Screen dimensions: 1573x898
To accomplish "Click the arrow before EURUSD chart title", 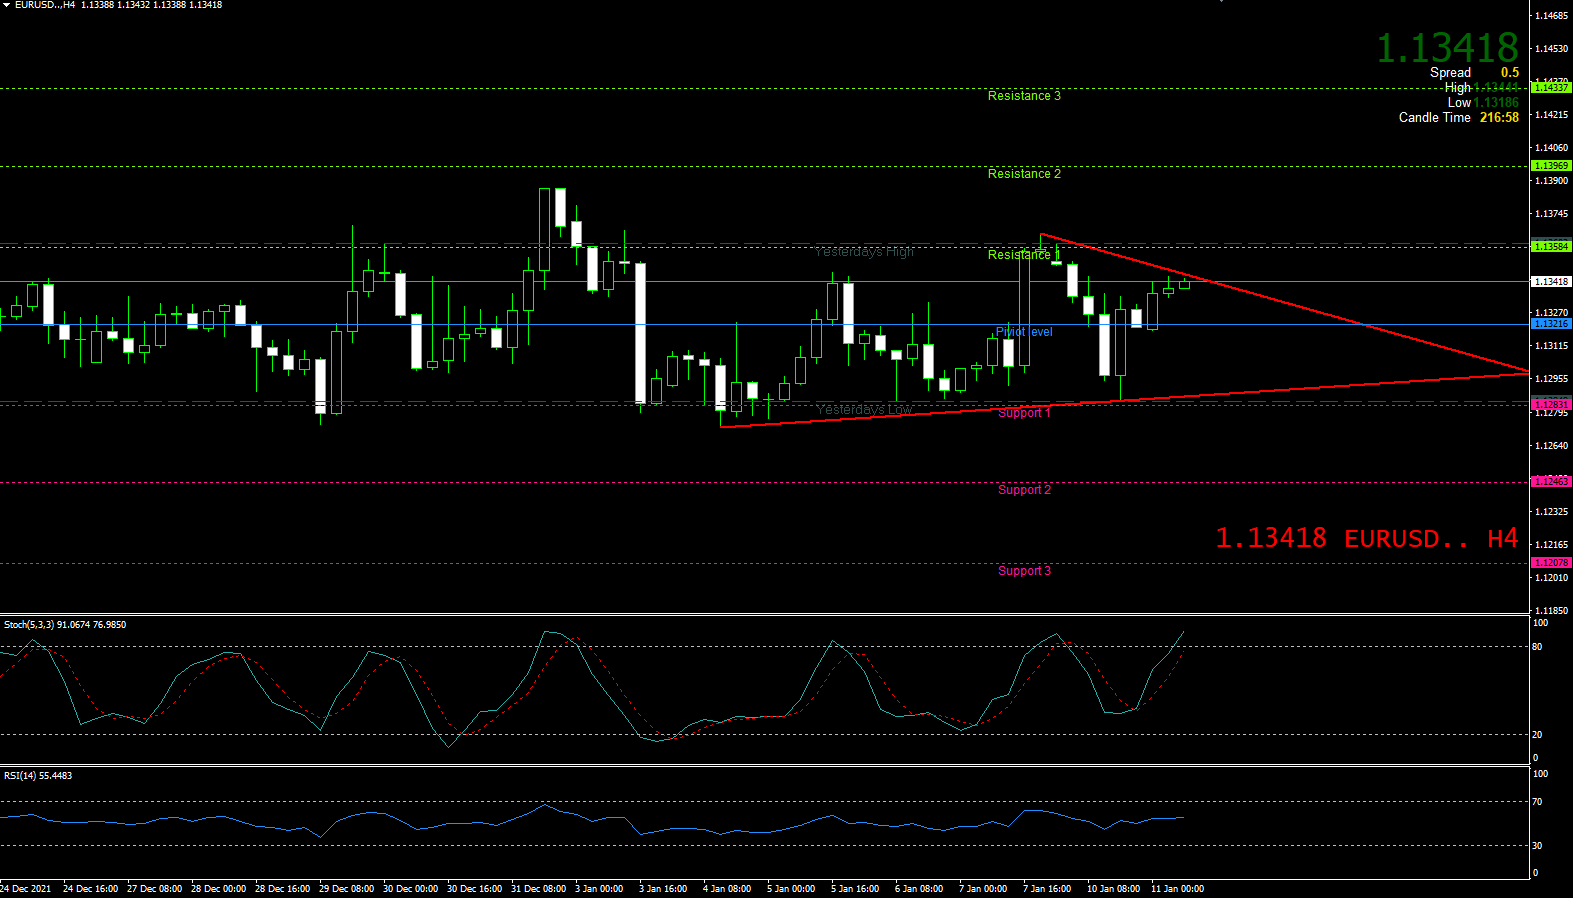I will (x=6, y=5).
